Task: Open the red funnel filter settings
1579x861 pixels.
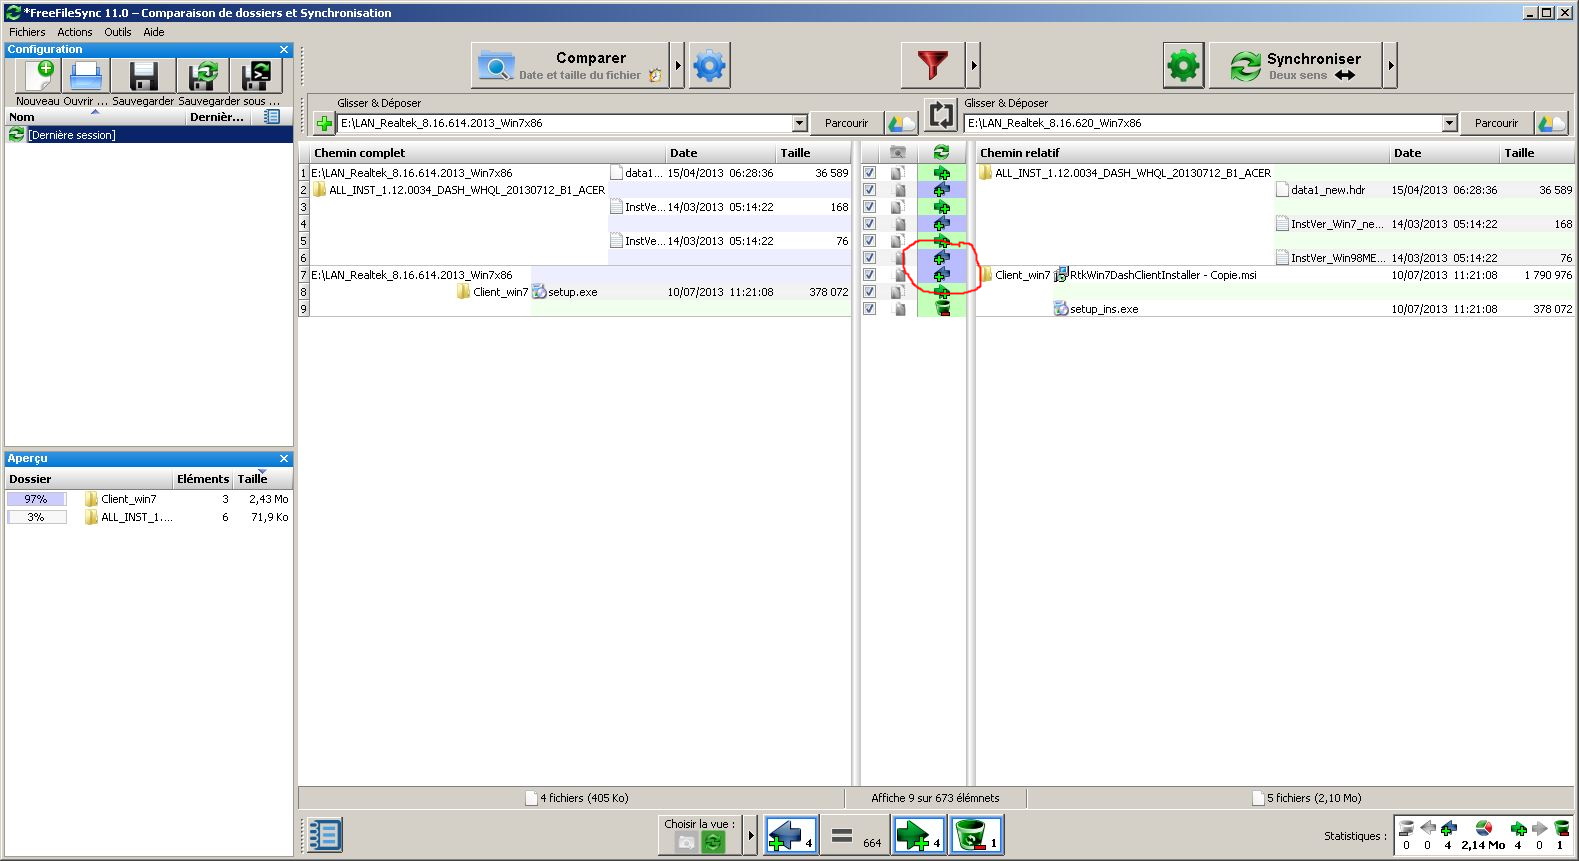Action: [933, 66]
